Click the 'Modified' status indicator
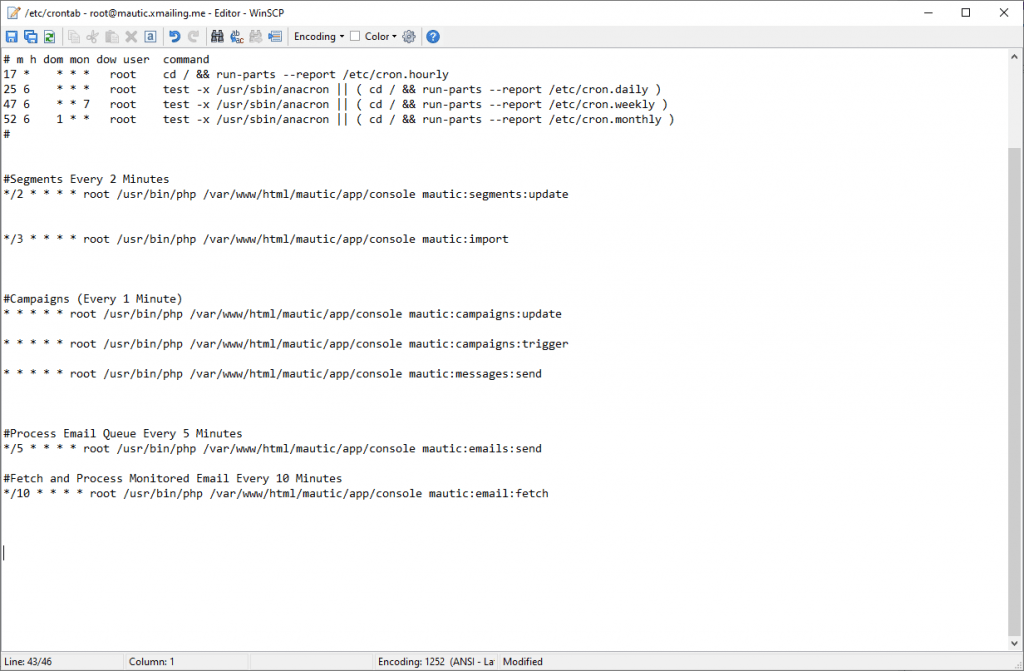1024x671 pixels. click(x=522, y=661)
